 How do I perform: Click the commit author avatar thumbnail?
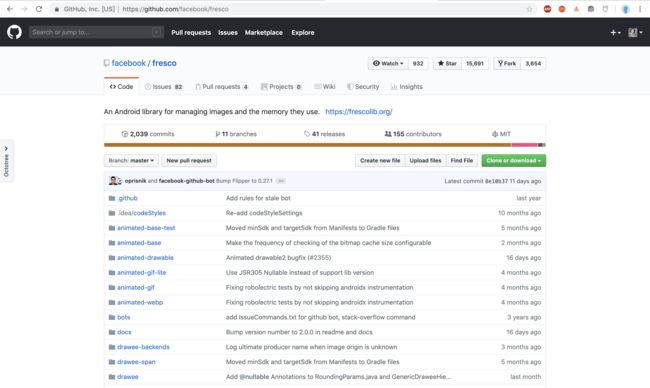(x=113, y=181)
